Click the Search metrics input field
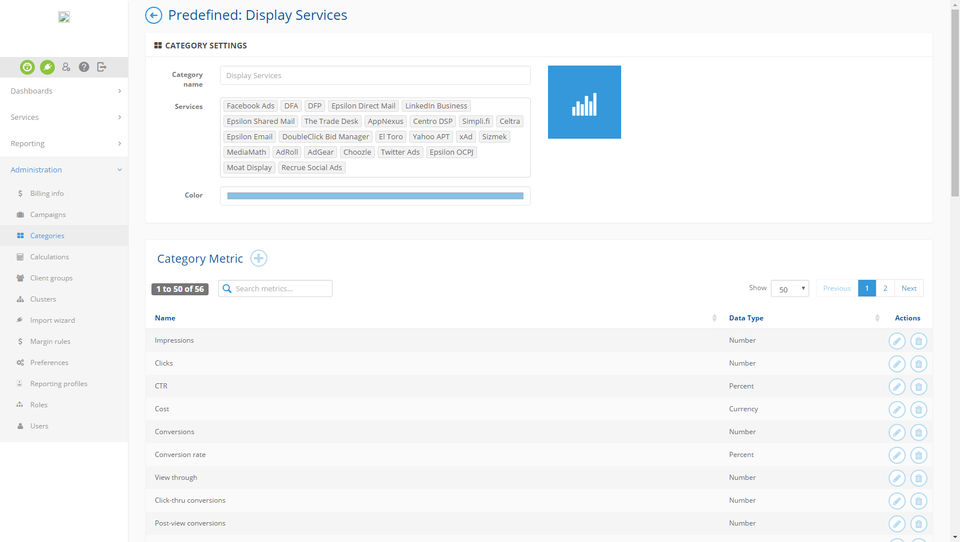 276,288
